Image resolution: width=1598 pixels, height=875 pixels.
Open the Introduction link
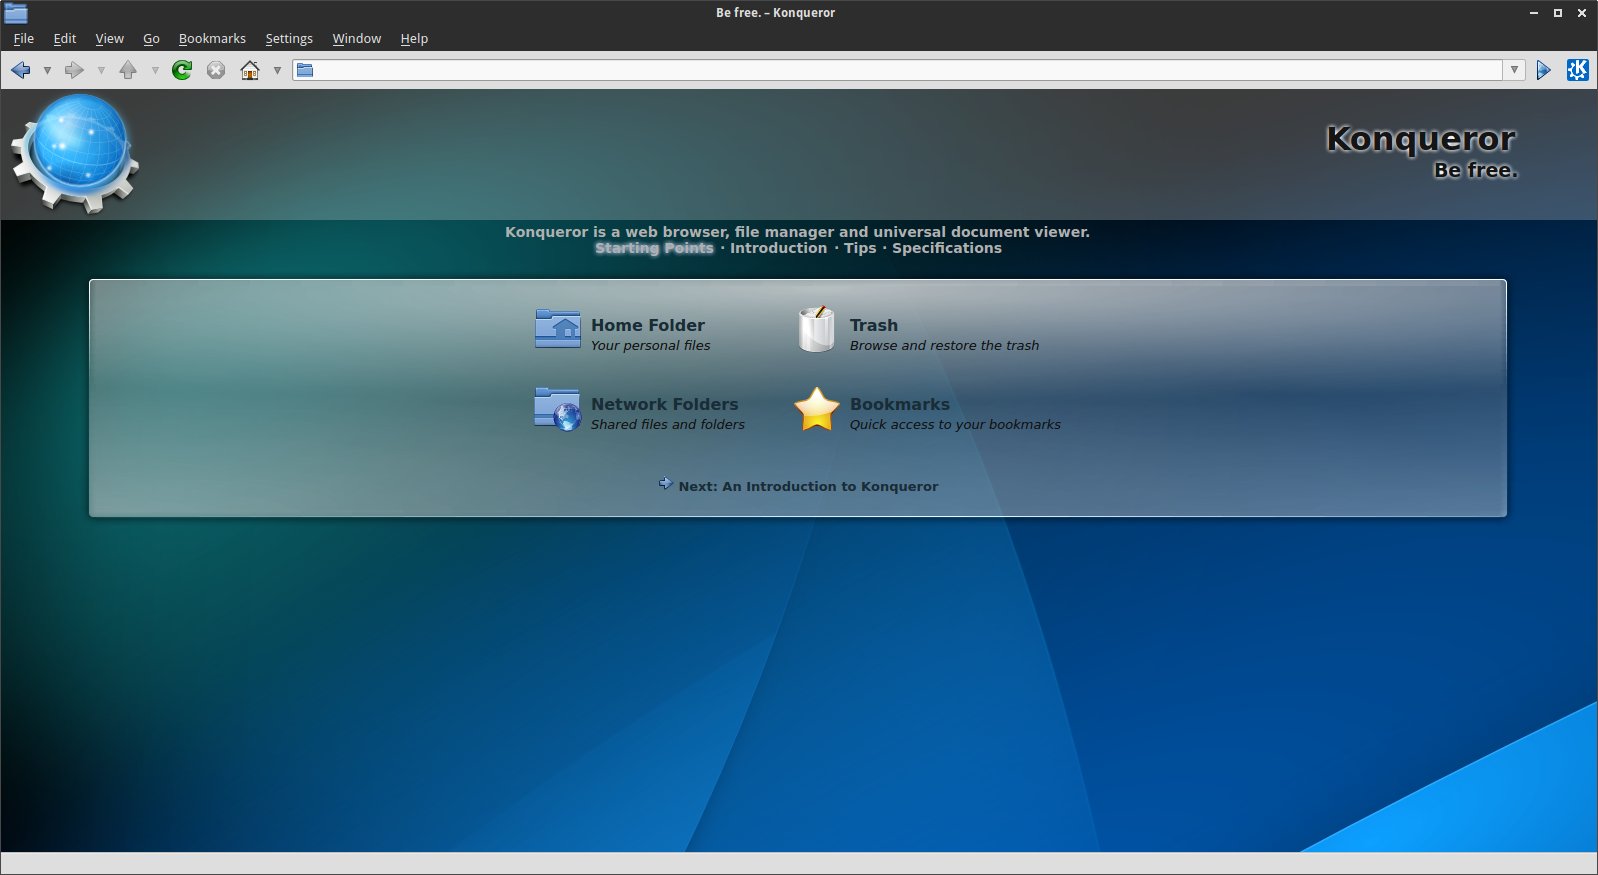(778, 248)
